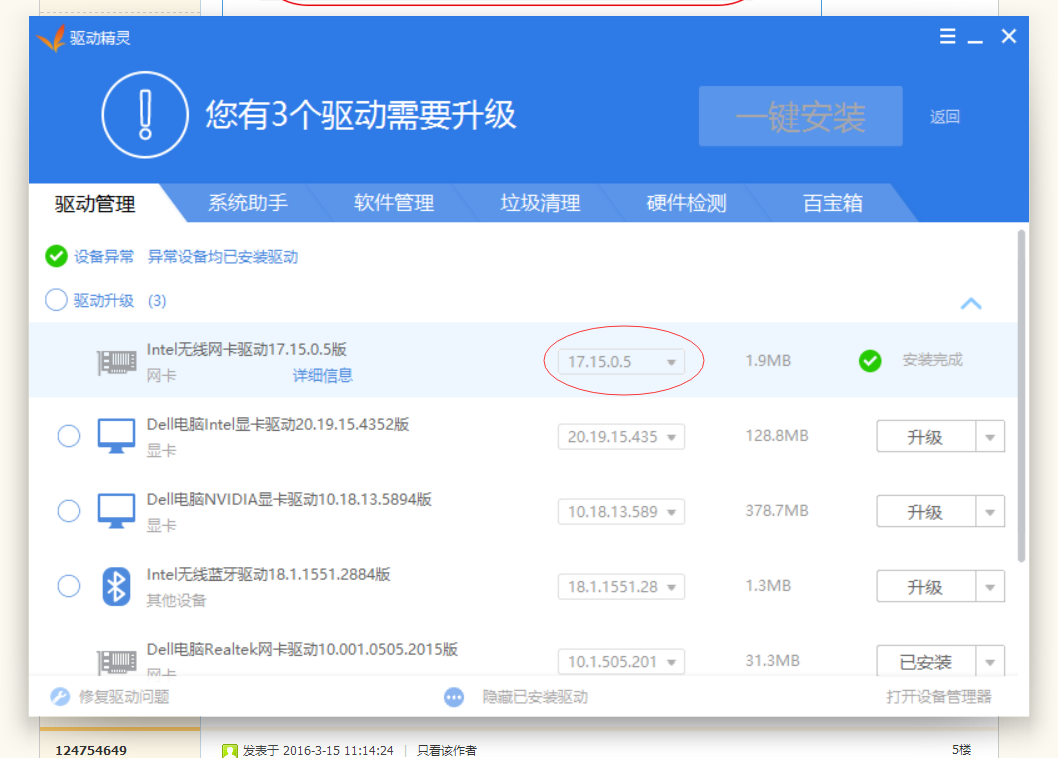This screenshot has width=1058, height=758.
Task: Open the 10.18.13.589 version dropdown
Action: [x=621, y=512]
